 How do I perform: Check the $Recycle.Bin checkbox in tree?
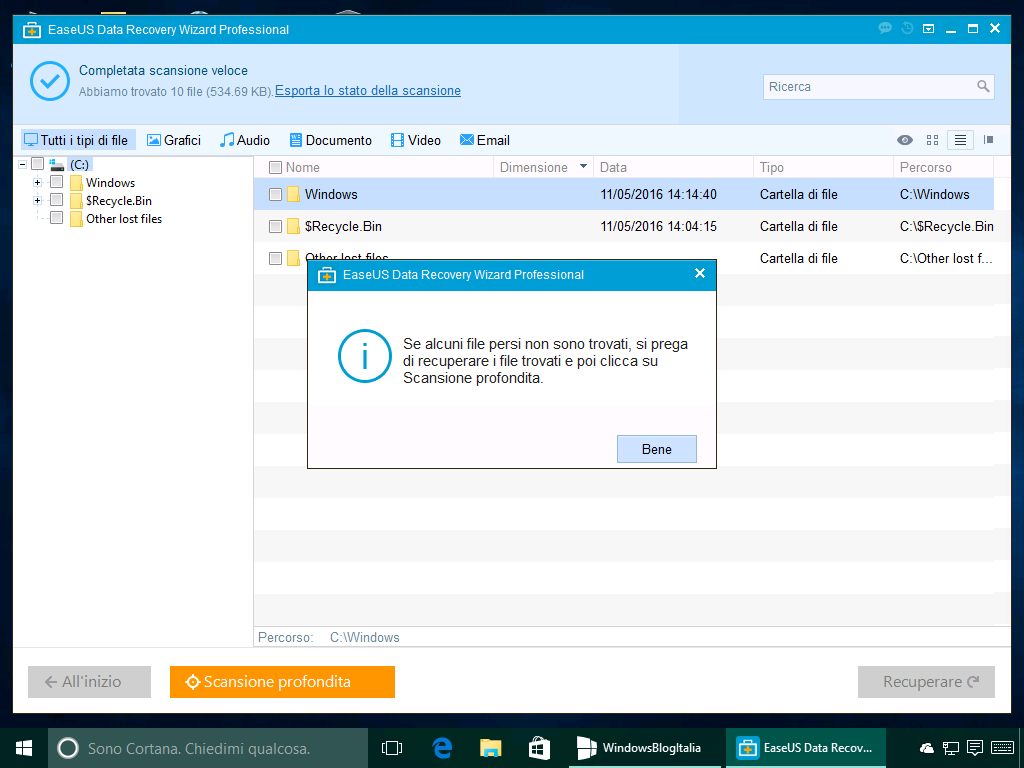57,199
